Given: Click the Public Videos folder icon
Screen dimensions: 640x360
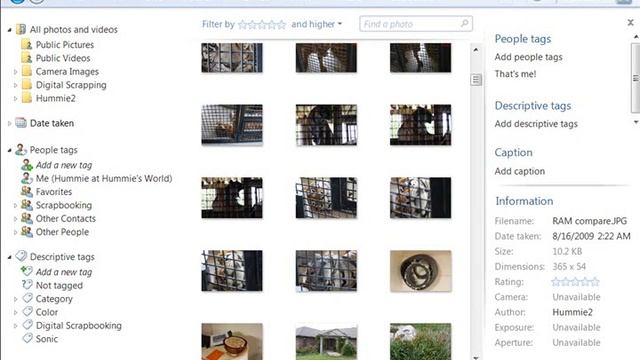Looking at the screenshot, I should tap(27, 58).
